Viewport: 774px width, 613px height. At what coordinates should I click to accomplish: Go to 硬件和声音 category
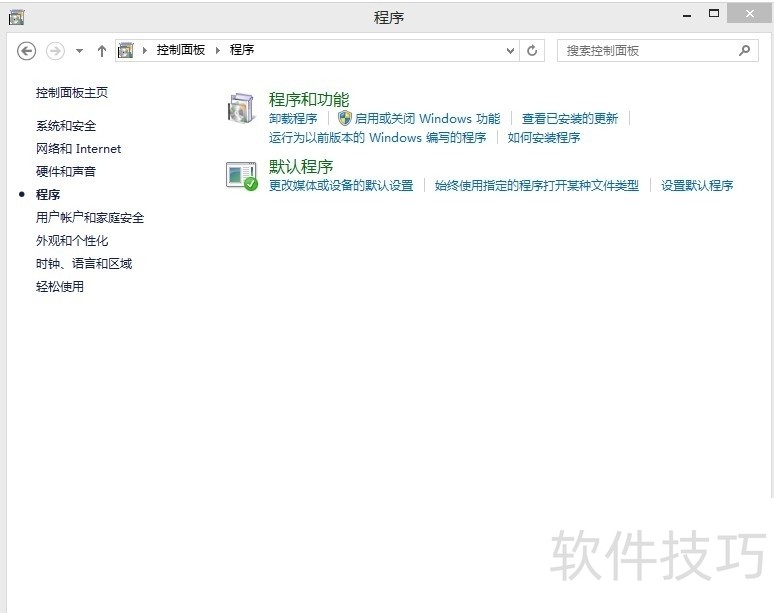66,171
